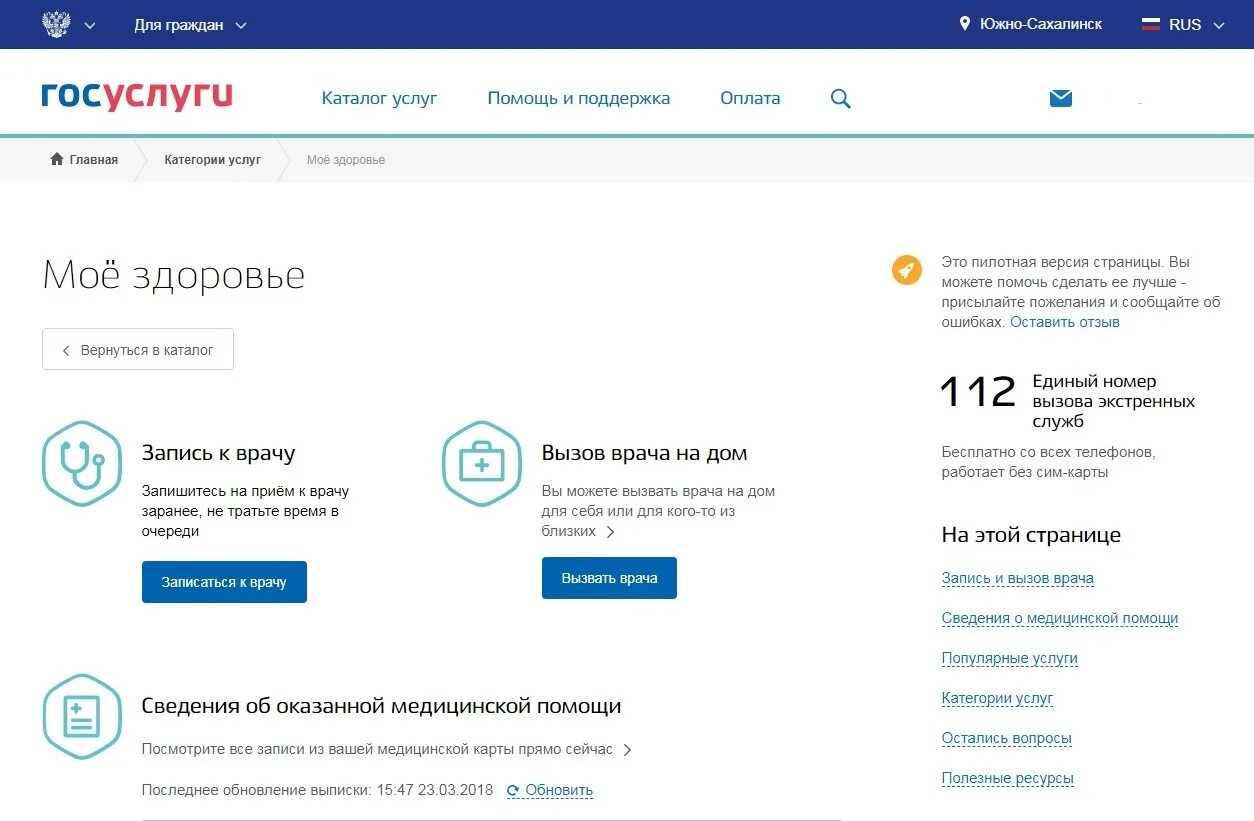The width and height of the screenshot is (1254, 821).
Task: Change city from Южно-Сахалинск
Action: (1040, 24)
